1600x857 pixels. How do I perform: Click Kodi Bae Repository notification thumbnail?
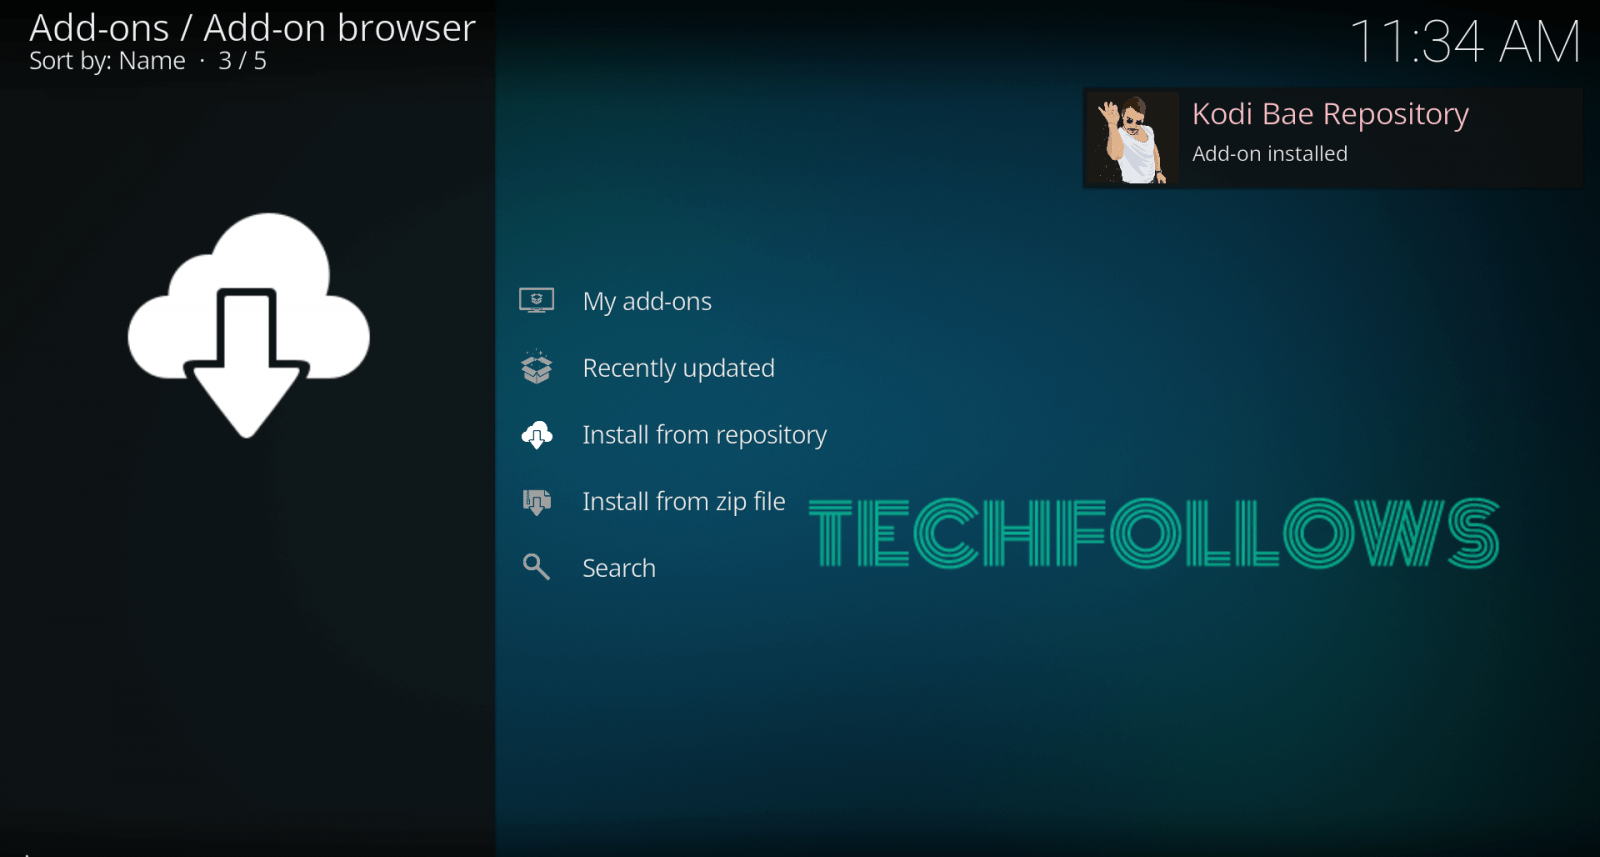pyautogui.click(x=1132, y=138)
